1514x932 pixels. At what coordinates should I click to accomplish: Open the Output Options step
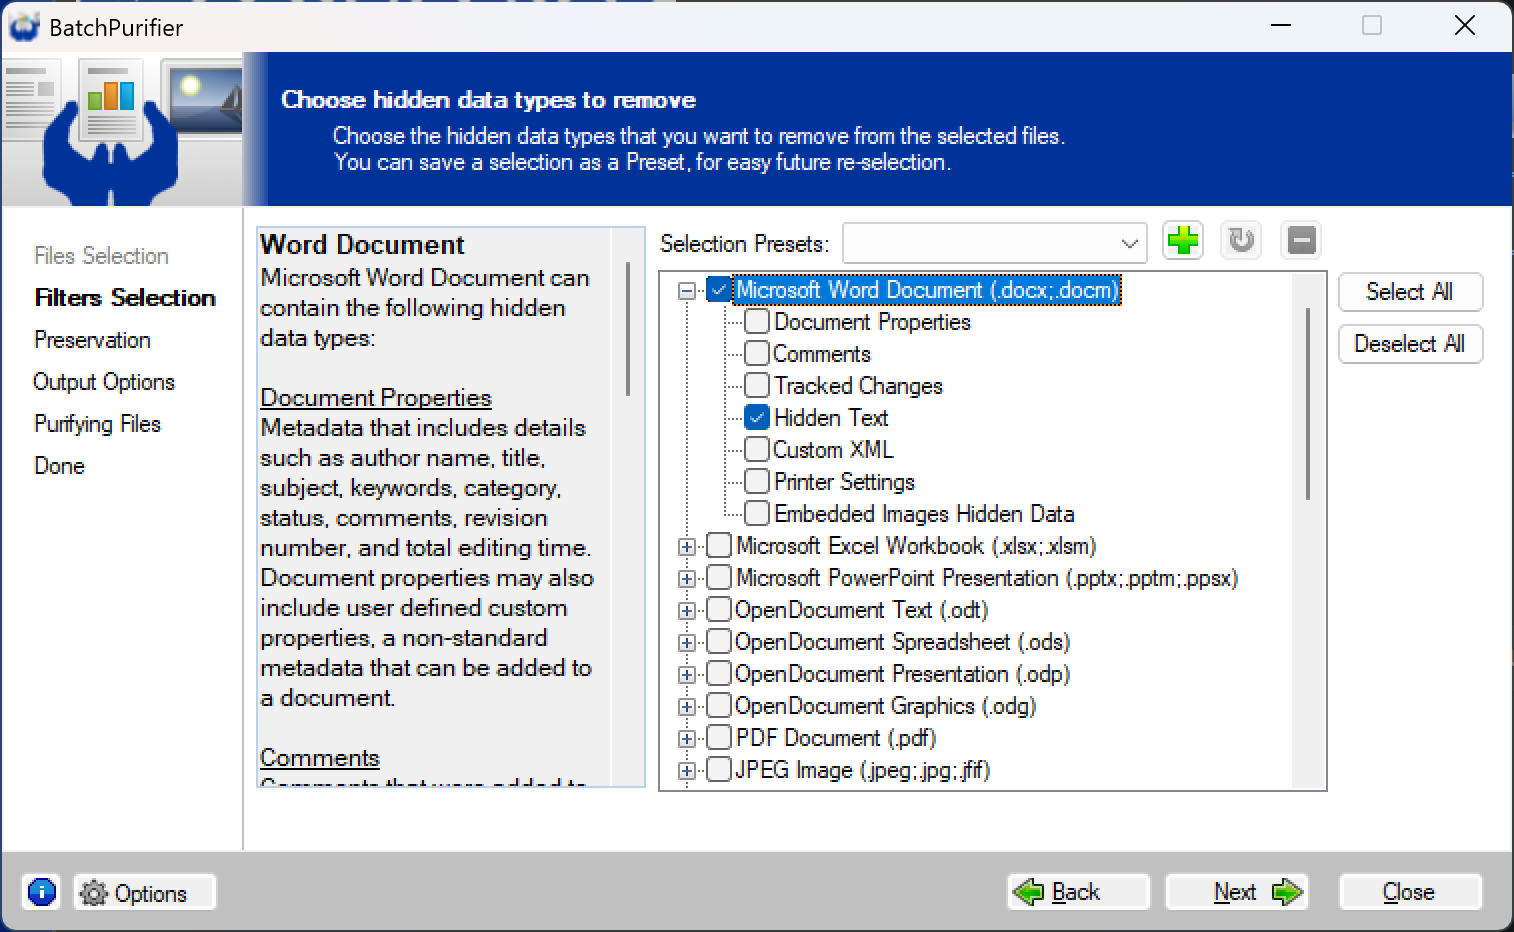coord(104,382)
